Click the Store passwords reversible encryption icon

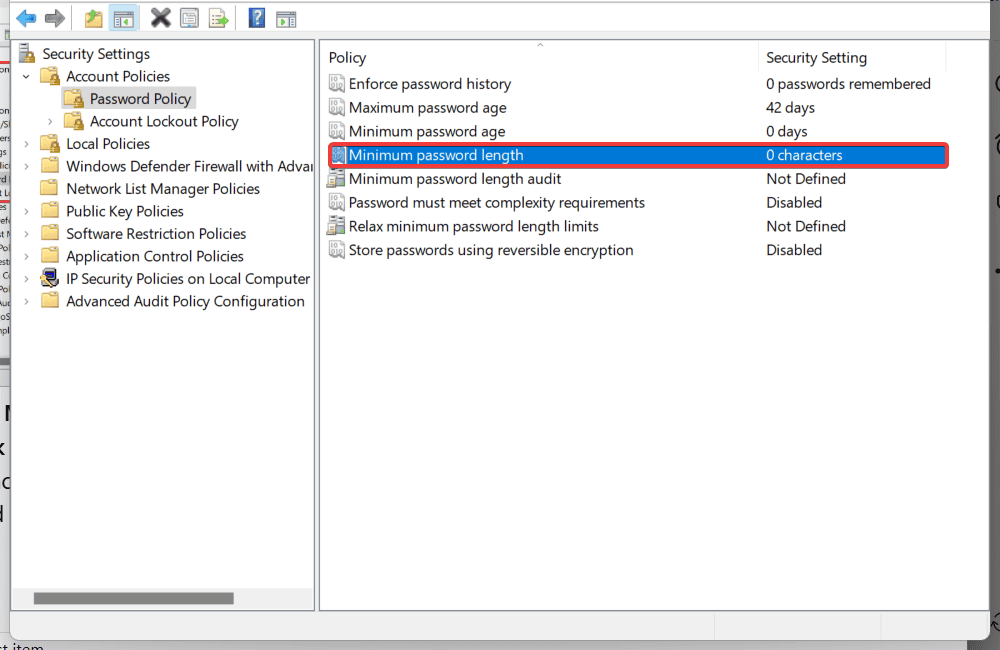click(337, 249)
